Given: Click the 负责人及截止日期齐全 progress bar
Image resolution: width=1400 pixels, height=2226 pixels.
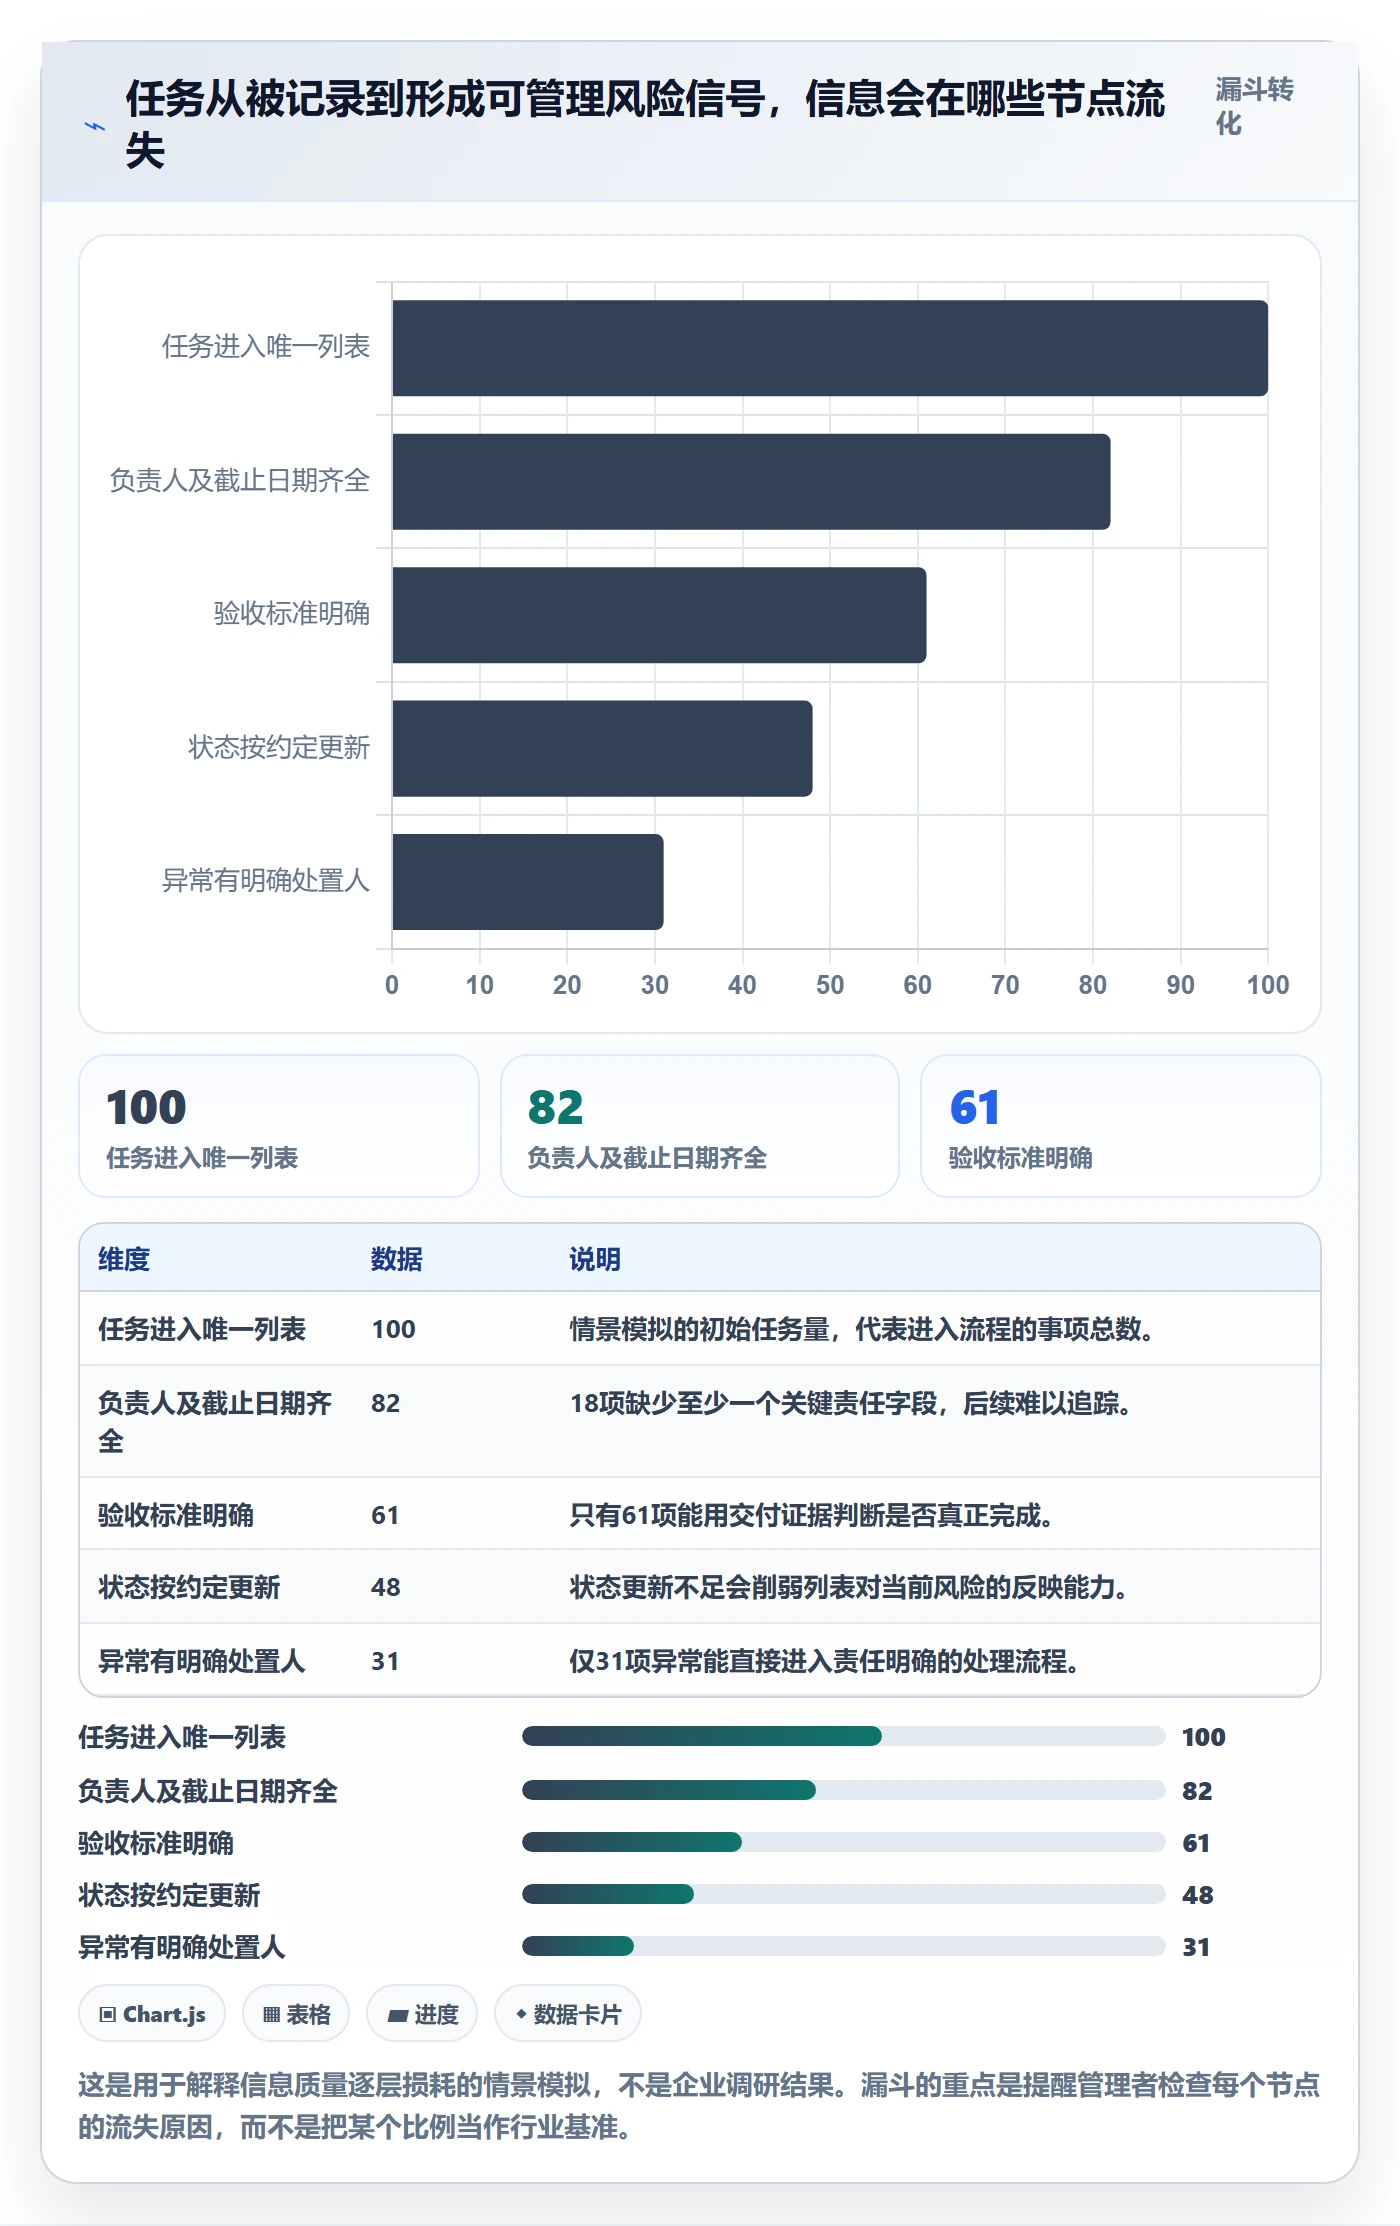Looking at the screenshot, I should pyautogui.click(x=844, y=1790).
